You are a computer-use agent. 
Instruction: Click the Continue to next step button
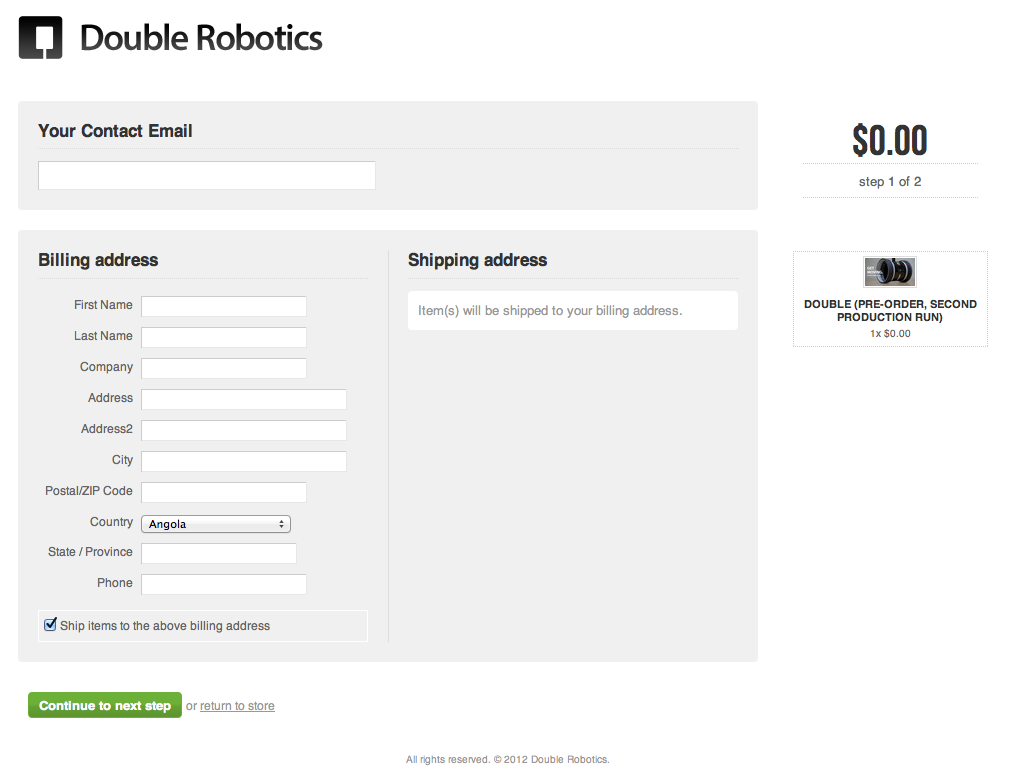pos(104,705)
